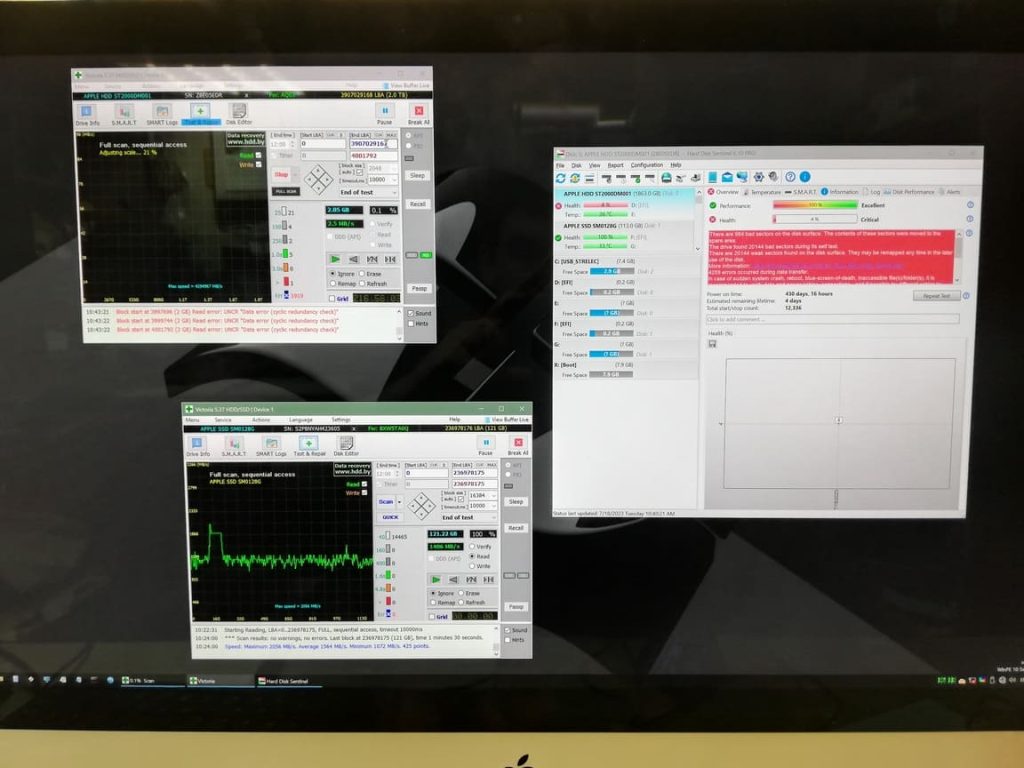Open S.M.A.R.T in the APPLE HDD Victoria window

pos(124,115)
